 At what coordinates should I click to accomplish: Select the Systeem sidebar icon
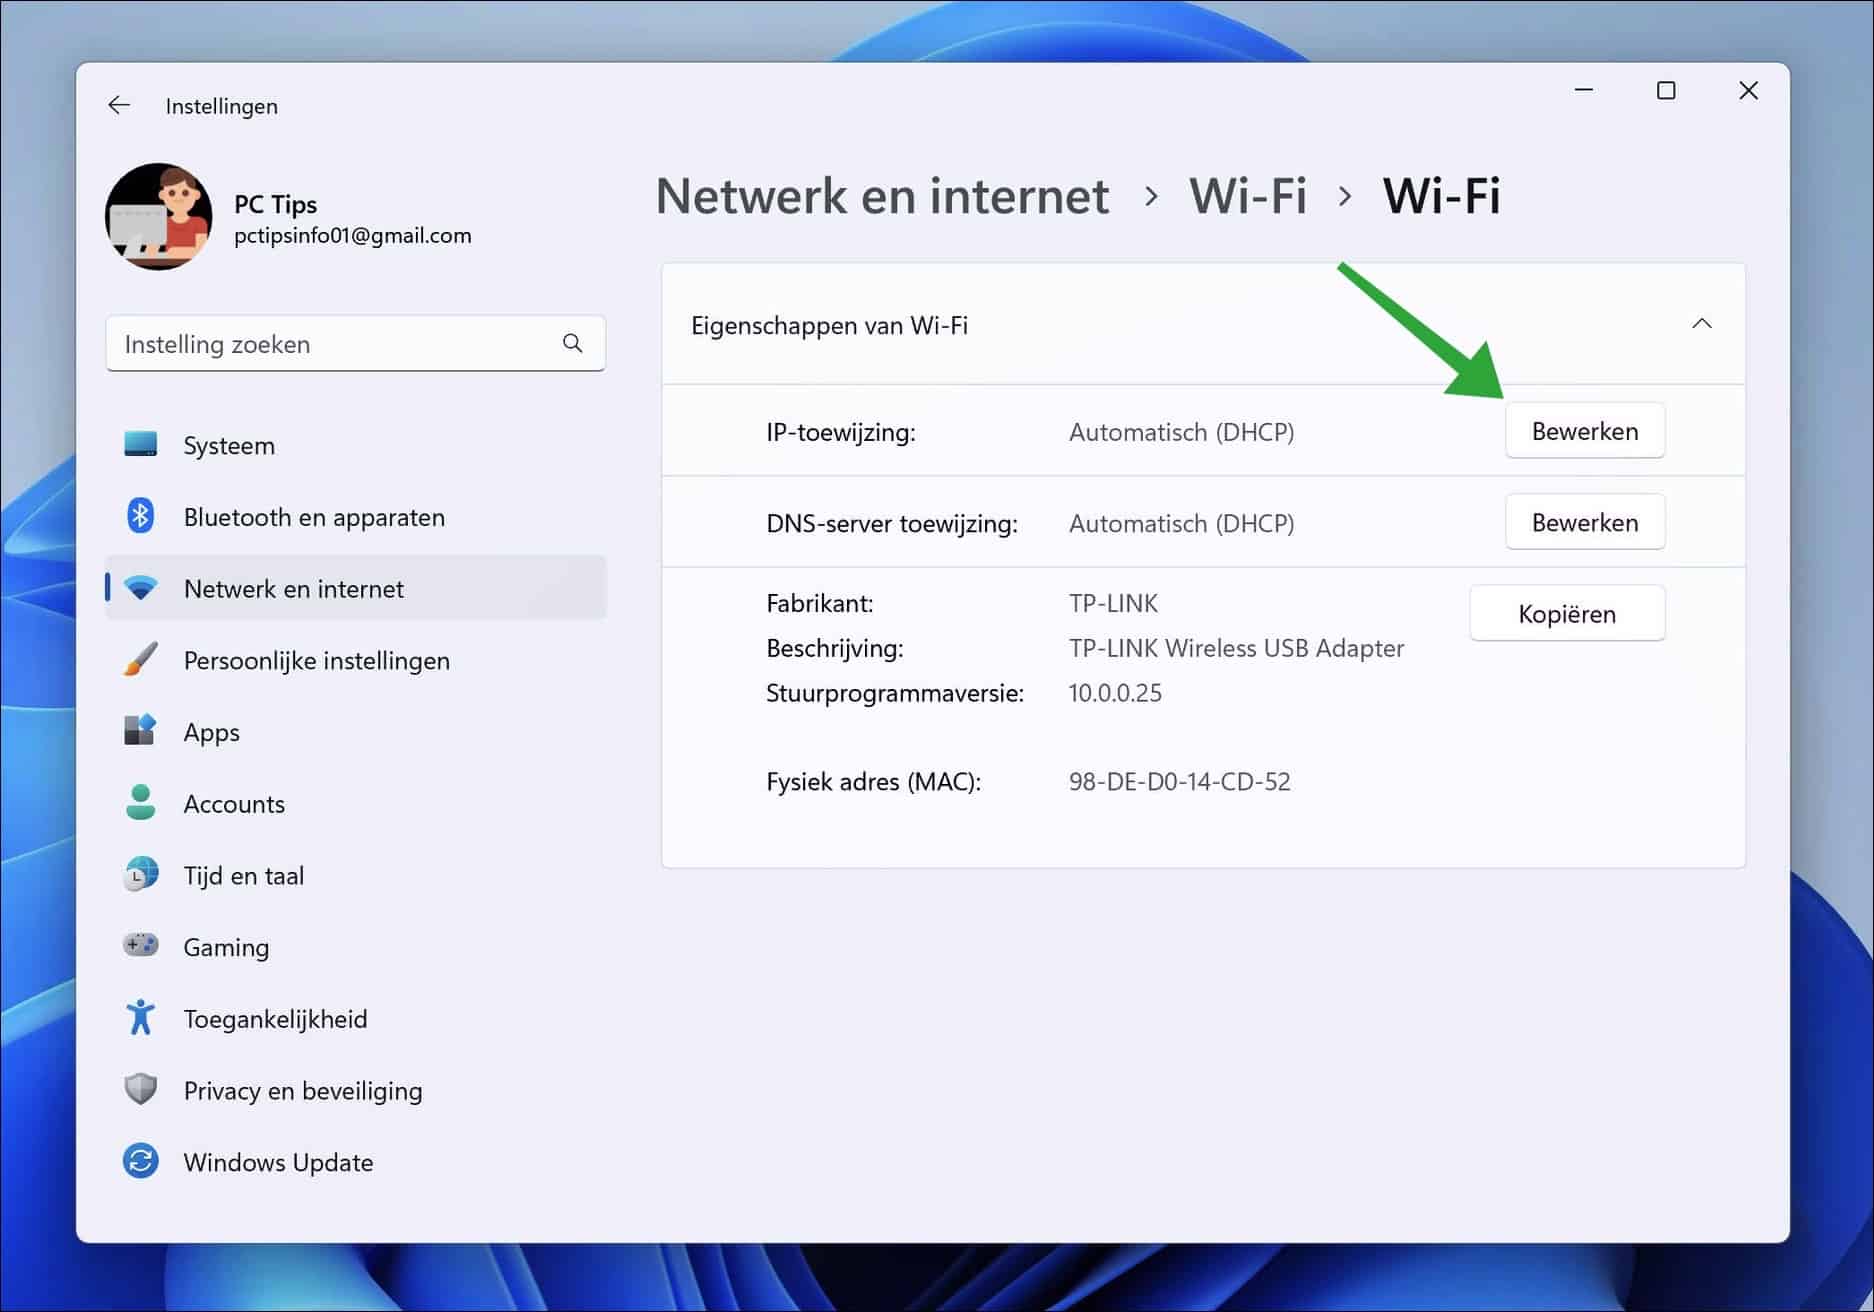pos(140,445)
